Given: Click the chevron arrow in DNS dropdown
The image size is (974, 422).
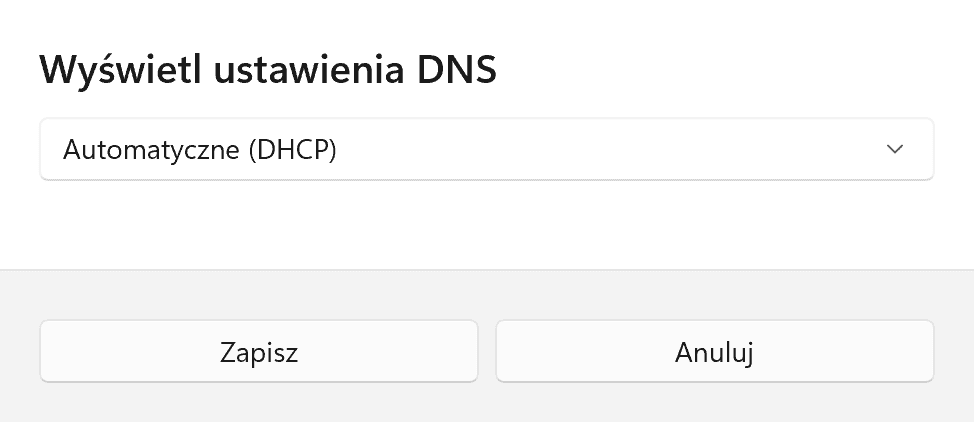Looking at the screenshot, I should 894,149.
